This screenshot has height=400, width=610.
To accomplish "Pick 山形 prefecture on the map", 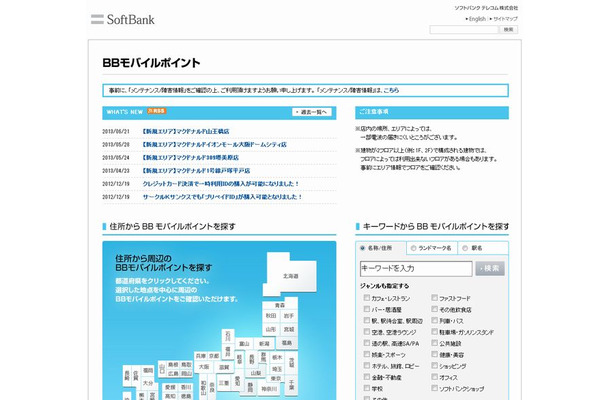I will (x=271, y=329).
